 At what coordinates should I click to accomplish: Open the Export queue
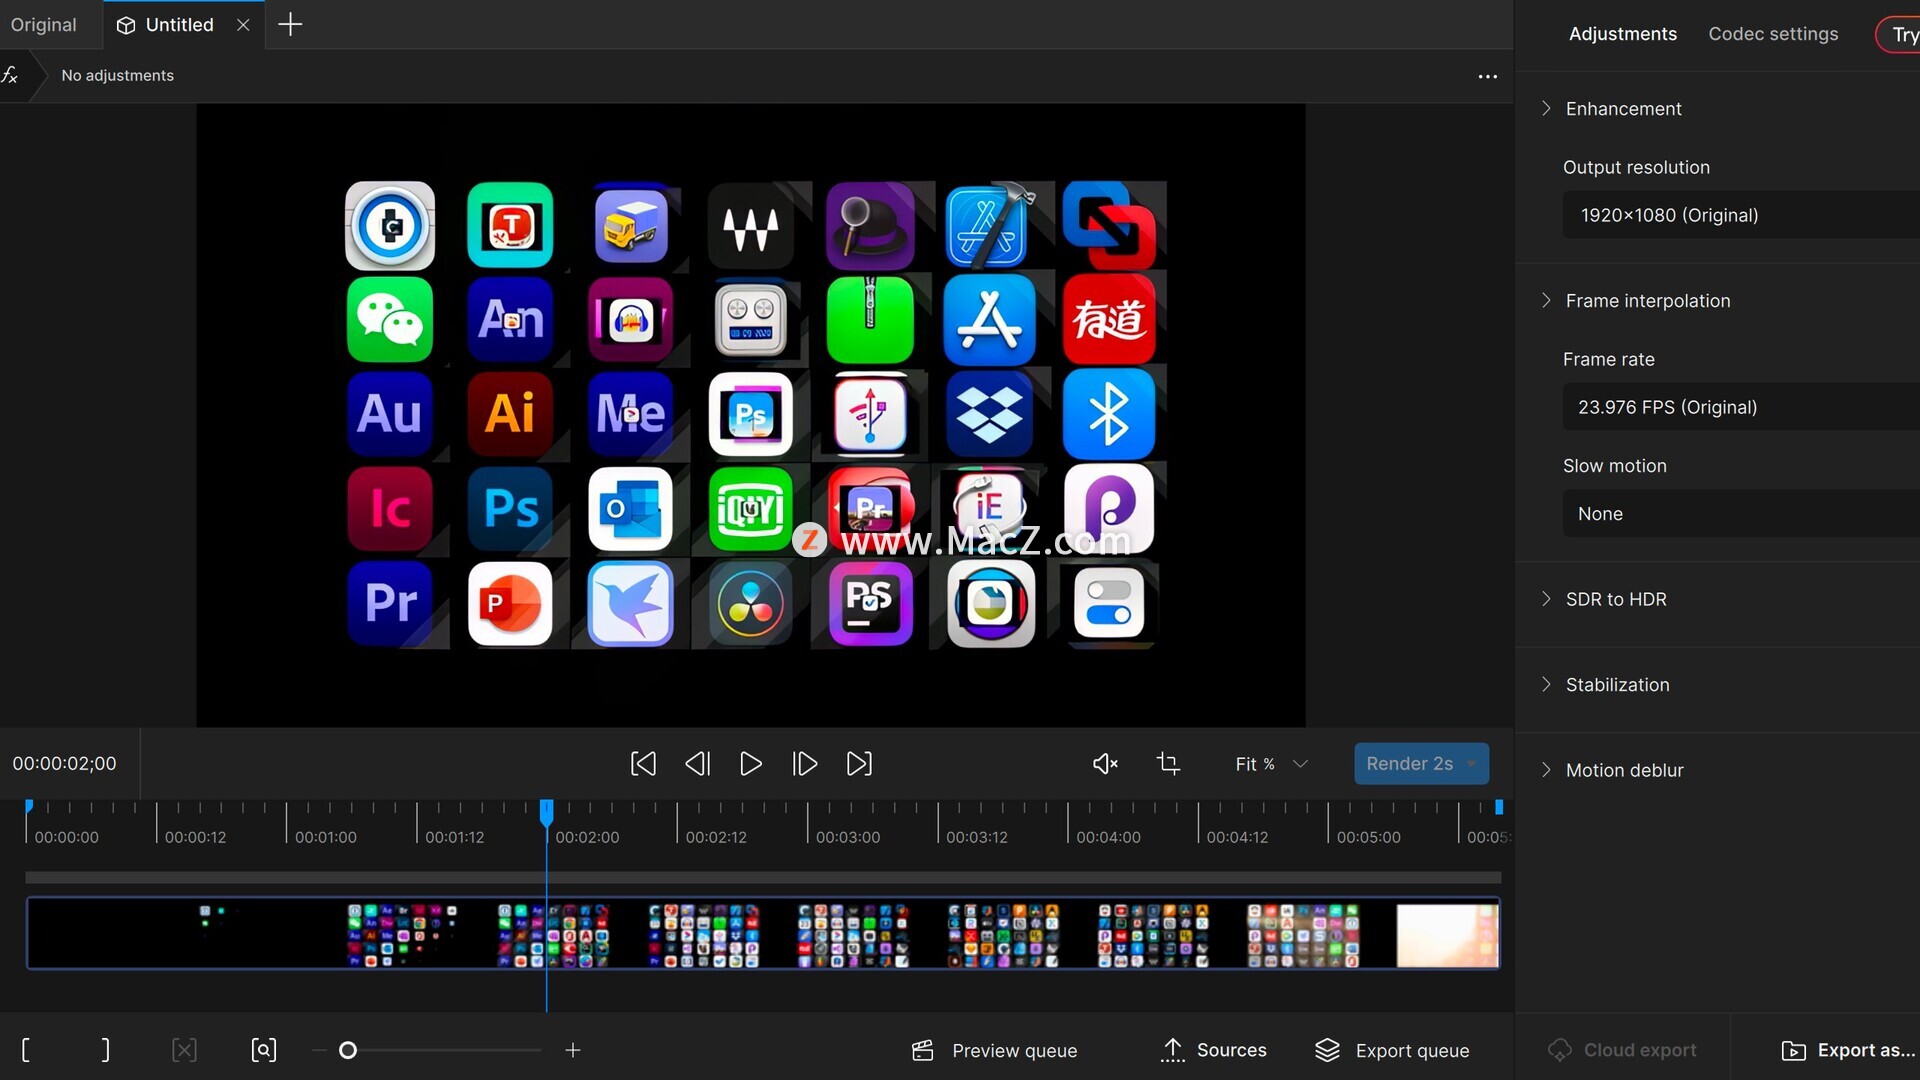click(x=1392, y=1050)
